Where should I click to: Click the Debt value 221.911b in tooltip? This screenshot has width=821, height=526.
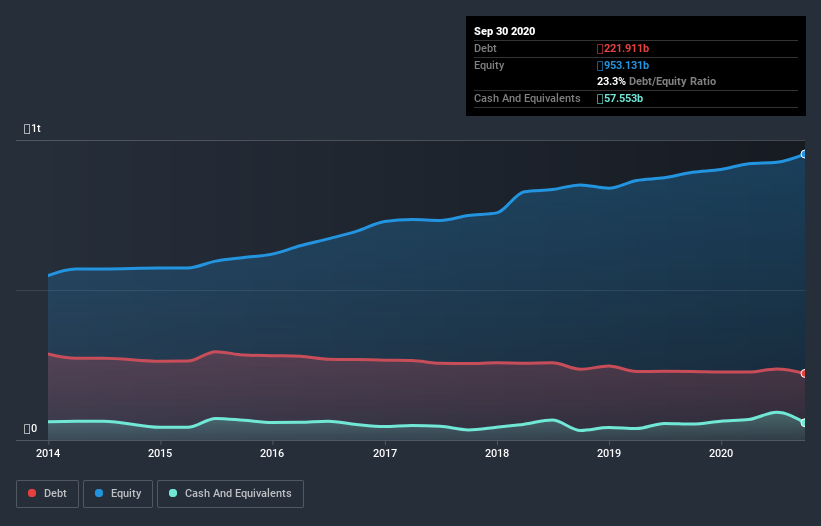pos(623,49)
